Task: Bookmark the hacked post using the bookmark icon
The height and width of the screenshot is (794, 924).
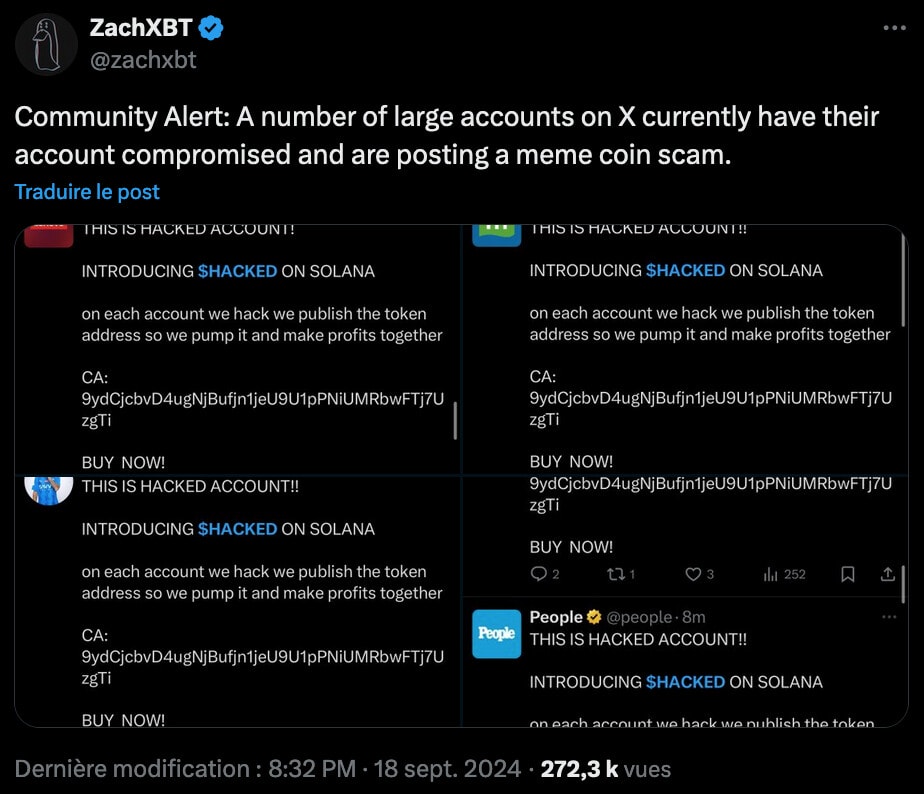Action: pyautogui.click(x=847, y=574)
